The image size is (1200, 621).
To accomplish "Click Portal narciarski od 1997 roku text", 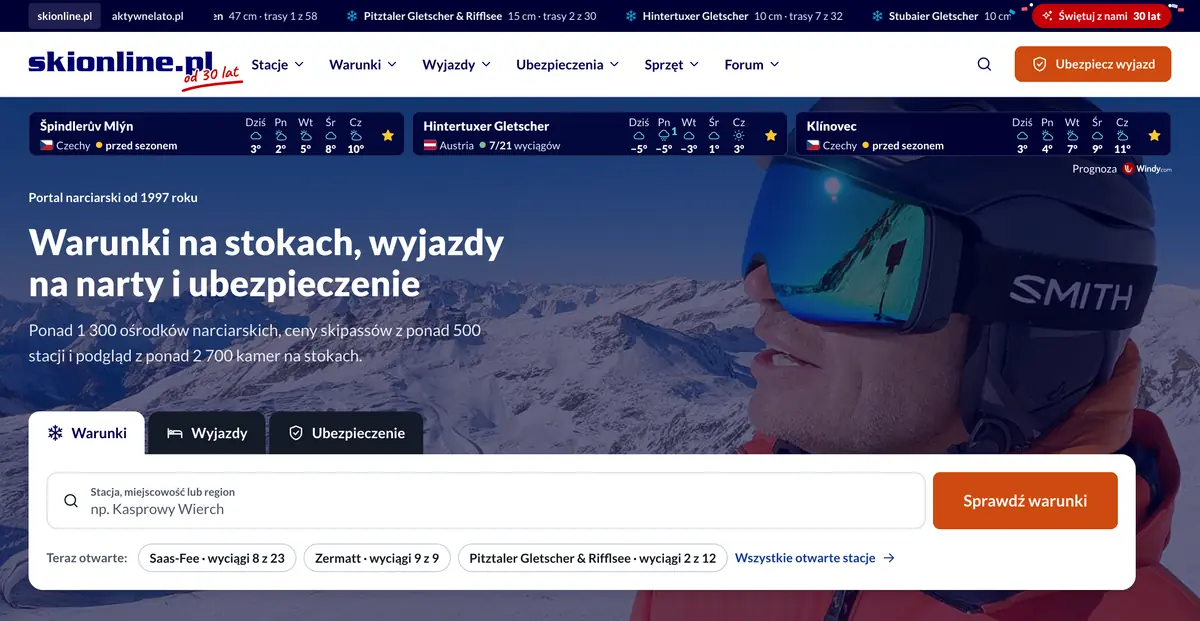I will point(113,197).
